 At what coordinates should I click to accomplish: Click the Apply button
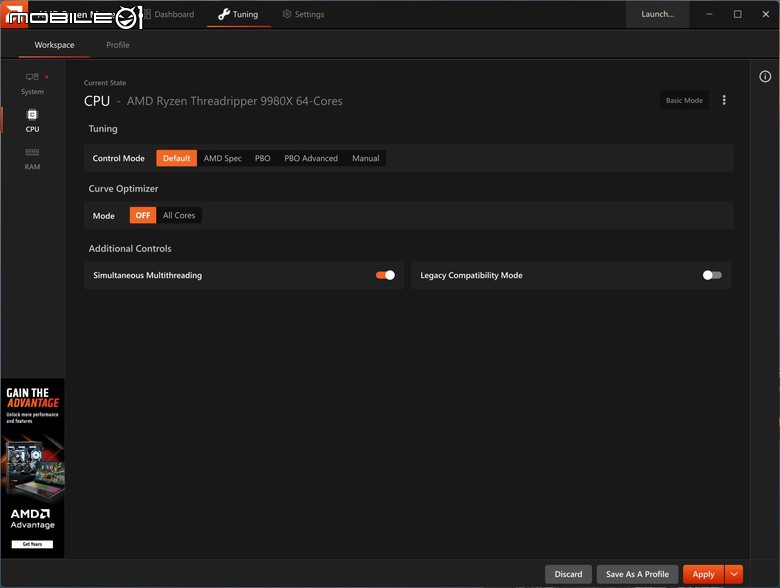(703, 574)
